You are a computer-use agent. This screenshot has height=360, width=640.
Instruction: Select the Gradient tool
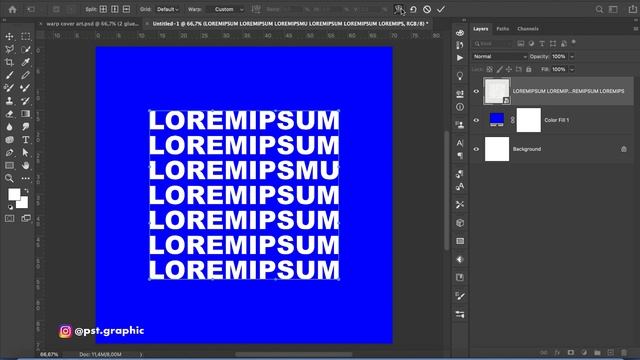click(25, 114)
